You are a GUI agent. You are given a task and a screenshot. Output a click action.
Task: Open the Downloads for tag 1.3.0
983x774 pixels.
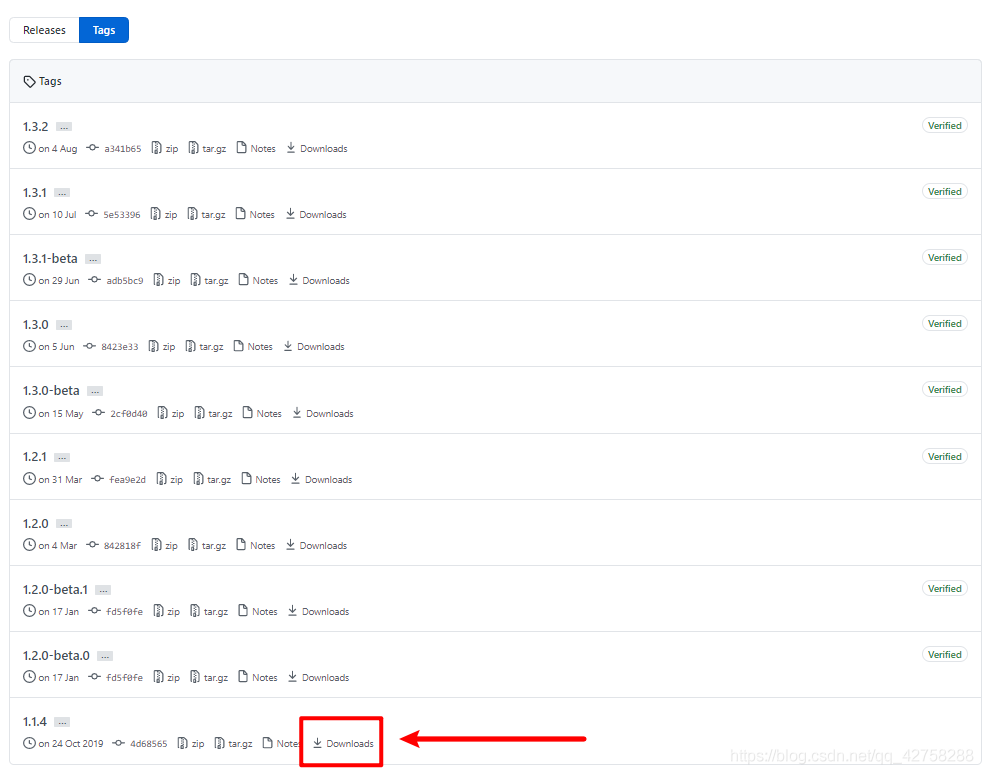tap(314, 347)
